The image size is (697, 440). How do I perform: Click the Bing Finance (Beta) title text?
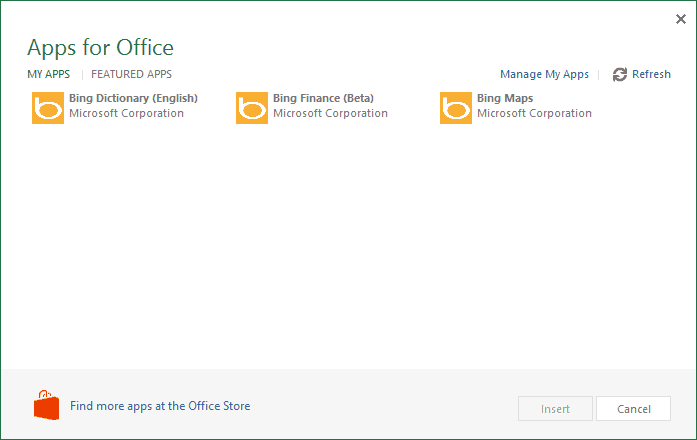pos(323,98)
